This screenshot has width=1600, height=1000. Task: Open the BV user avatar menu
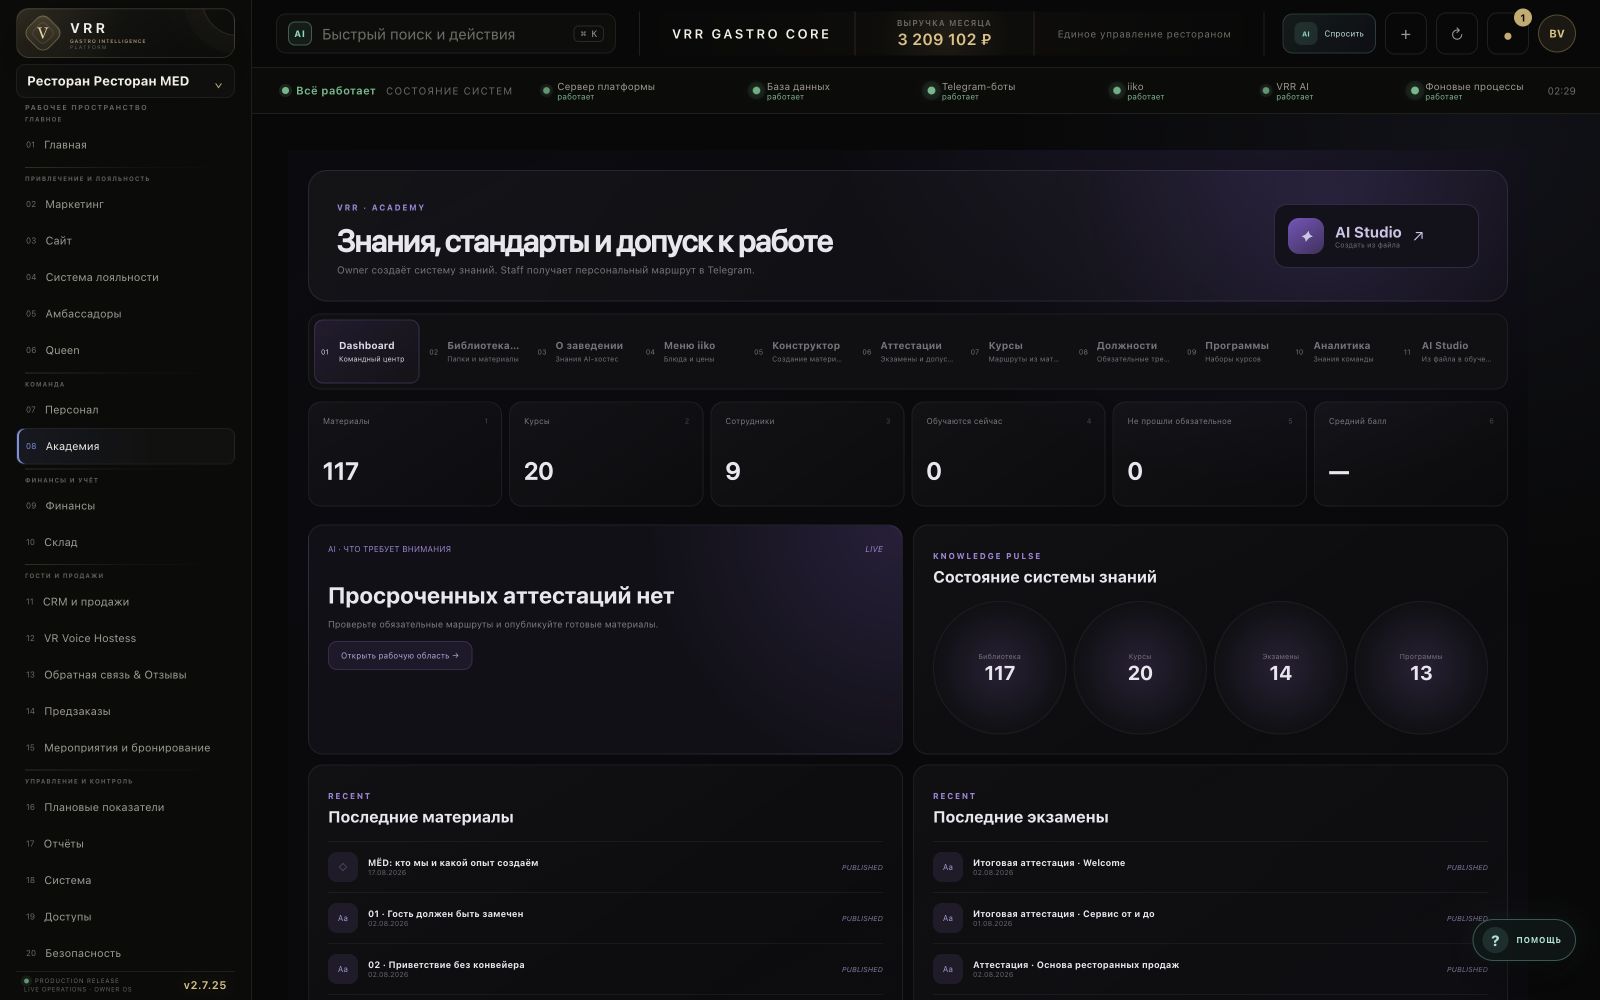tap(1557, 34)
